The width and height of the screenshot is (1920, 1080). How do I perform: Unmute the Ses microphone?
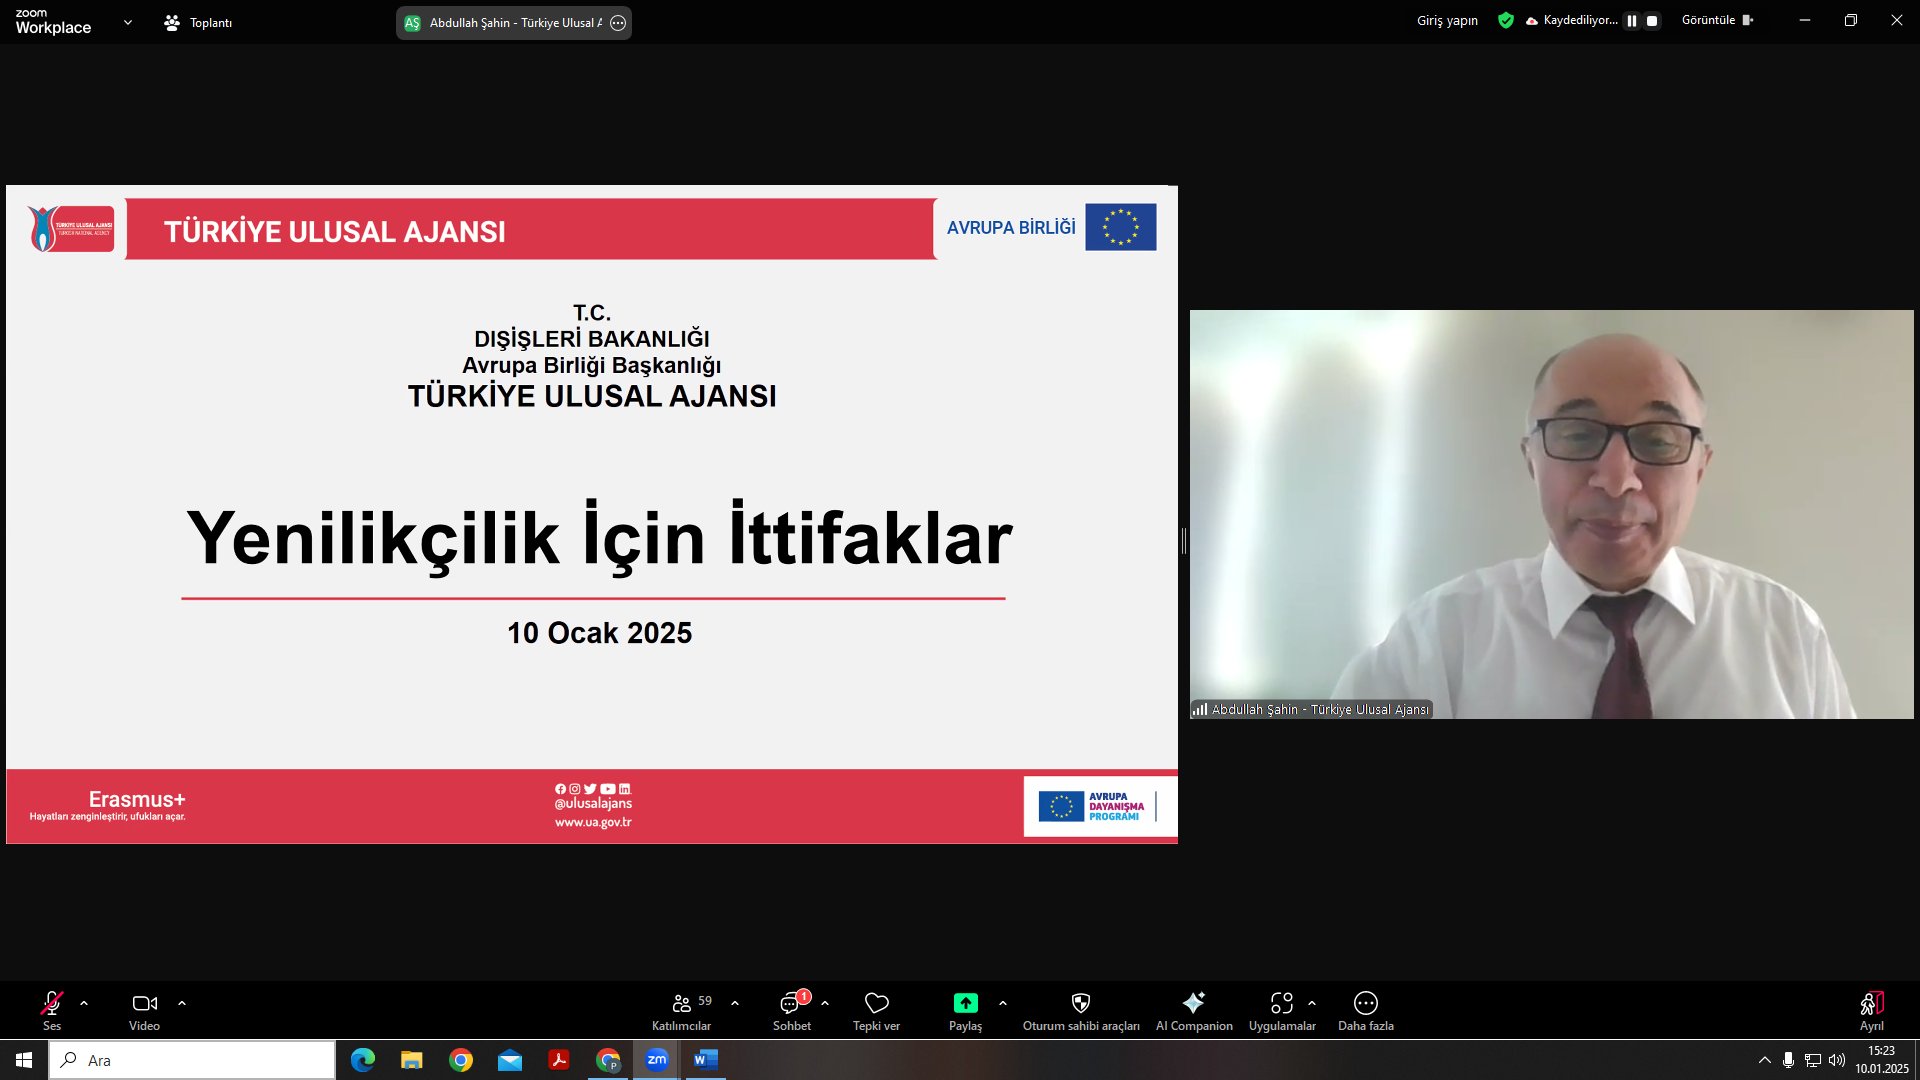[52, 1003]
